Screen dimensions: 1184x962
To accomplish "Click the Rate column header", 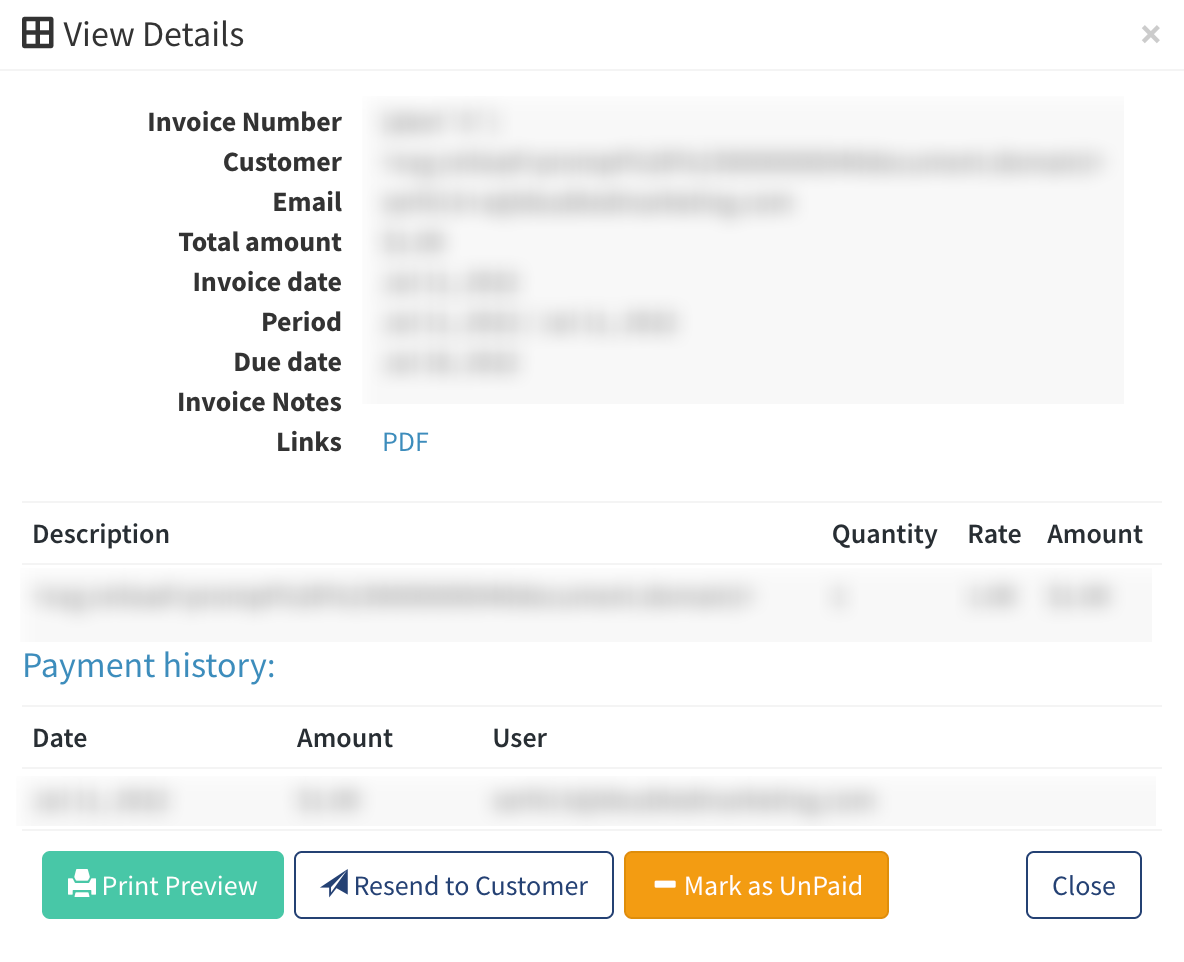I will (993, 534).
